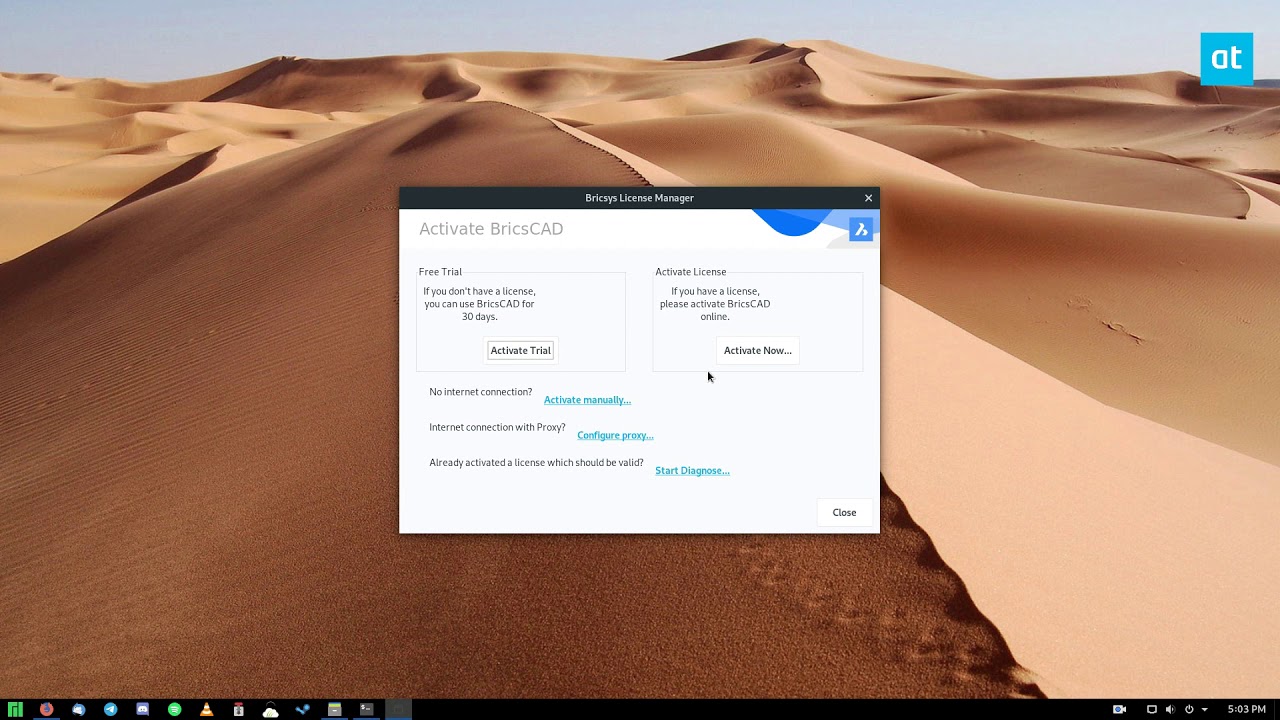The width and height of the screenshot is (1280, 720).
Task: Click the power icon in system tray
Action: [x=1189, y=709]
